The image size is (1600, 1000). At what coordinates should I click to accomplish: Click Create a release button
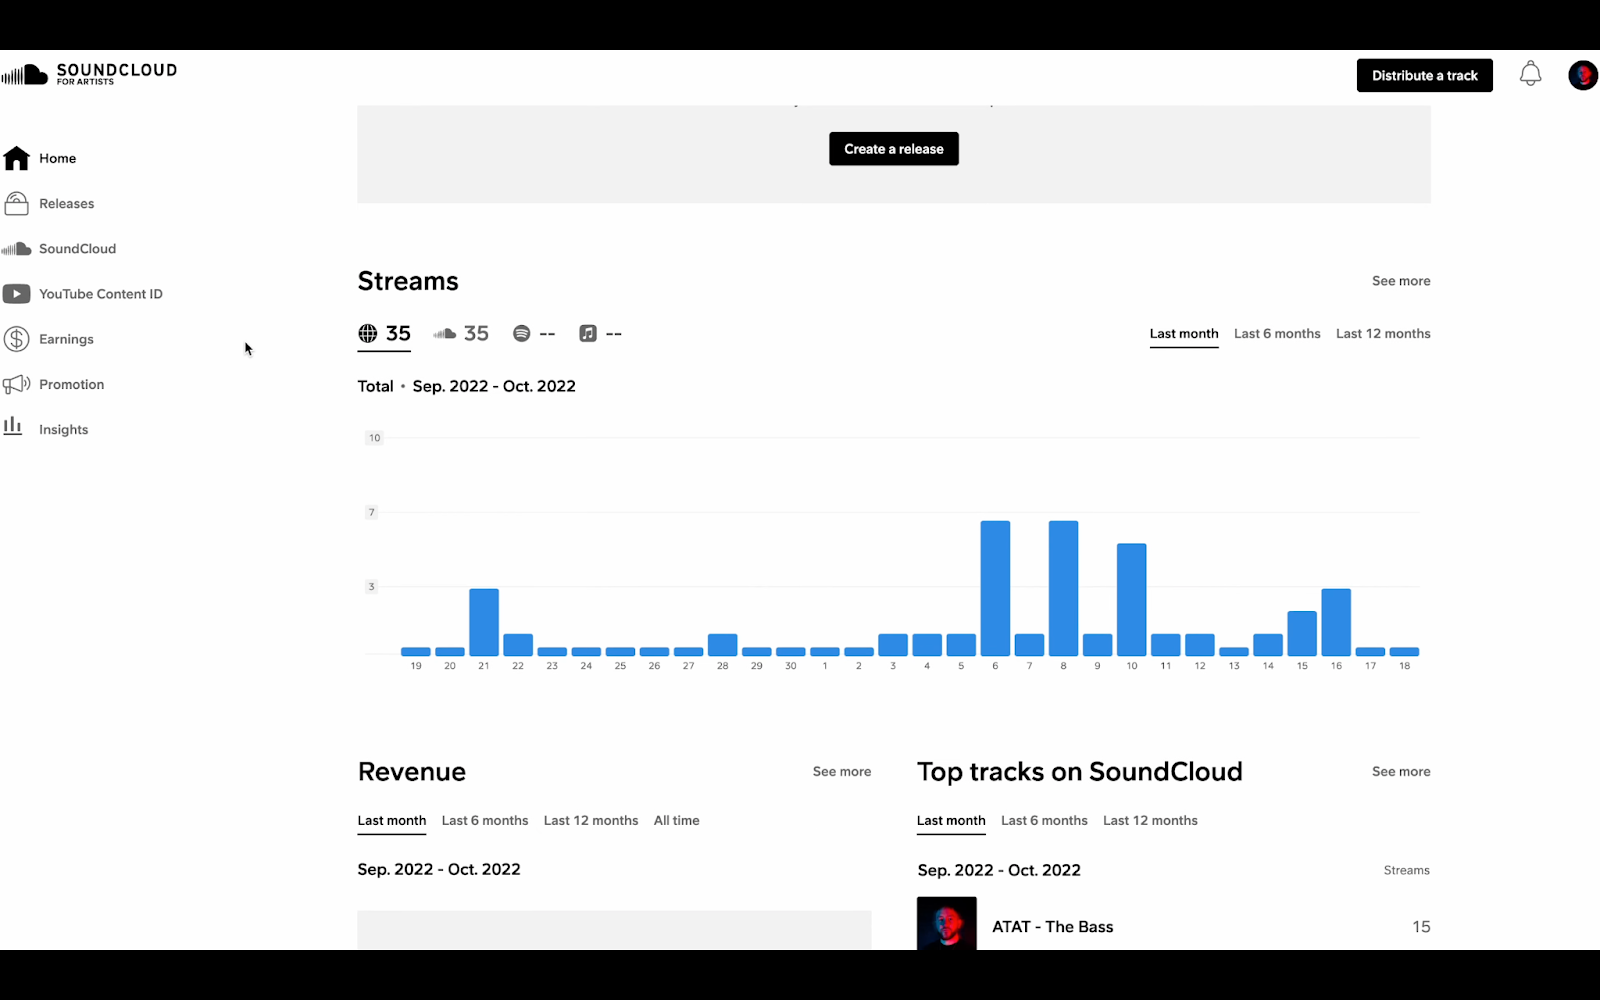coord(894,149)
